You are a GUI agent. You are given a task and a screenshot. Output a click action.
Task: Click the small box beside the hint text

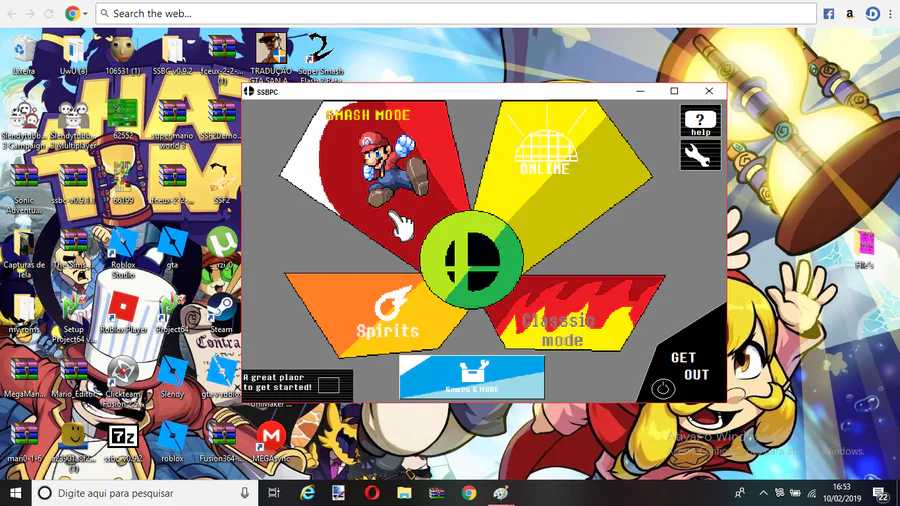coord(328,385)
